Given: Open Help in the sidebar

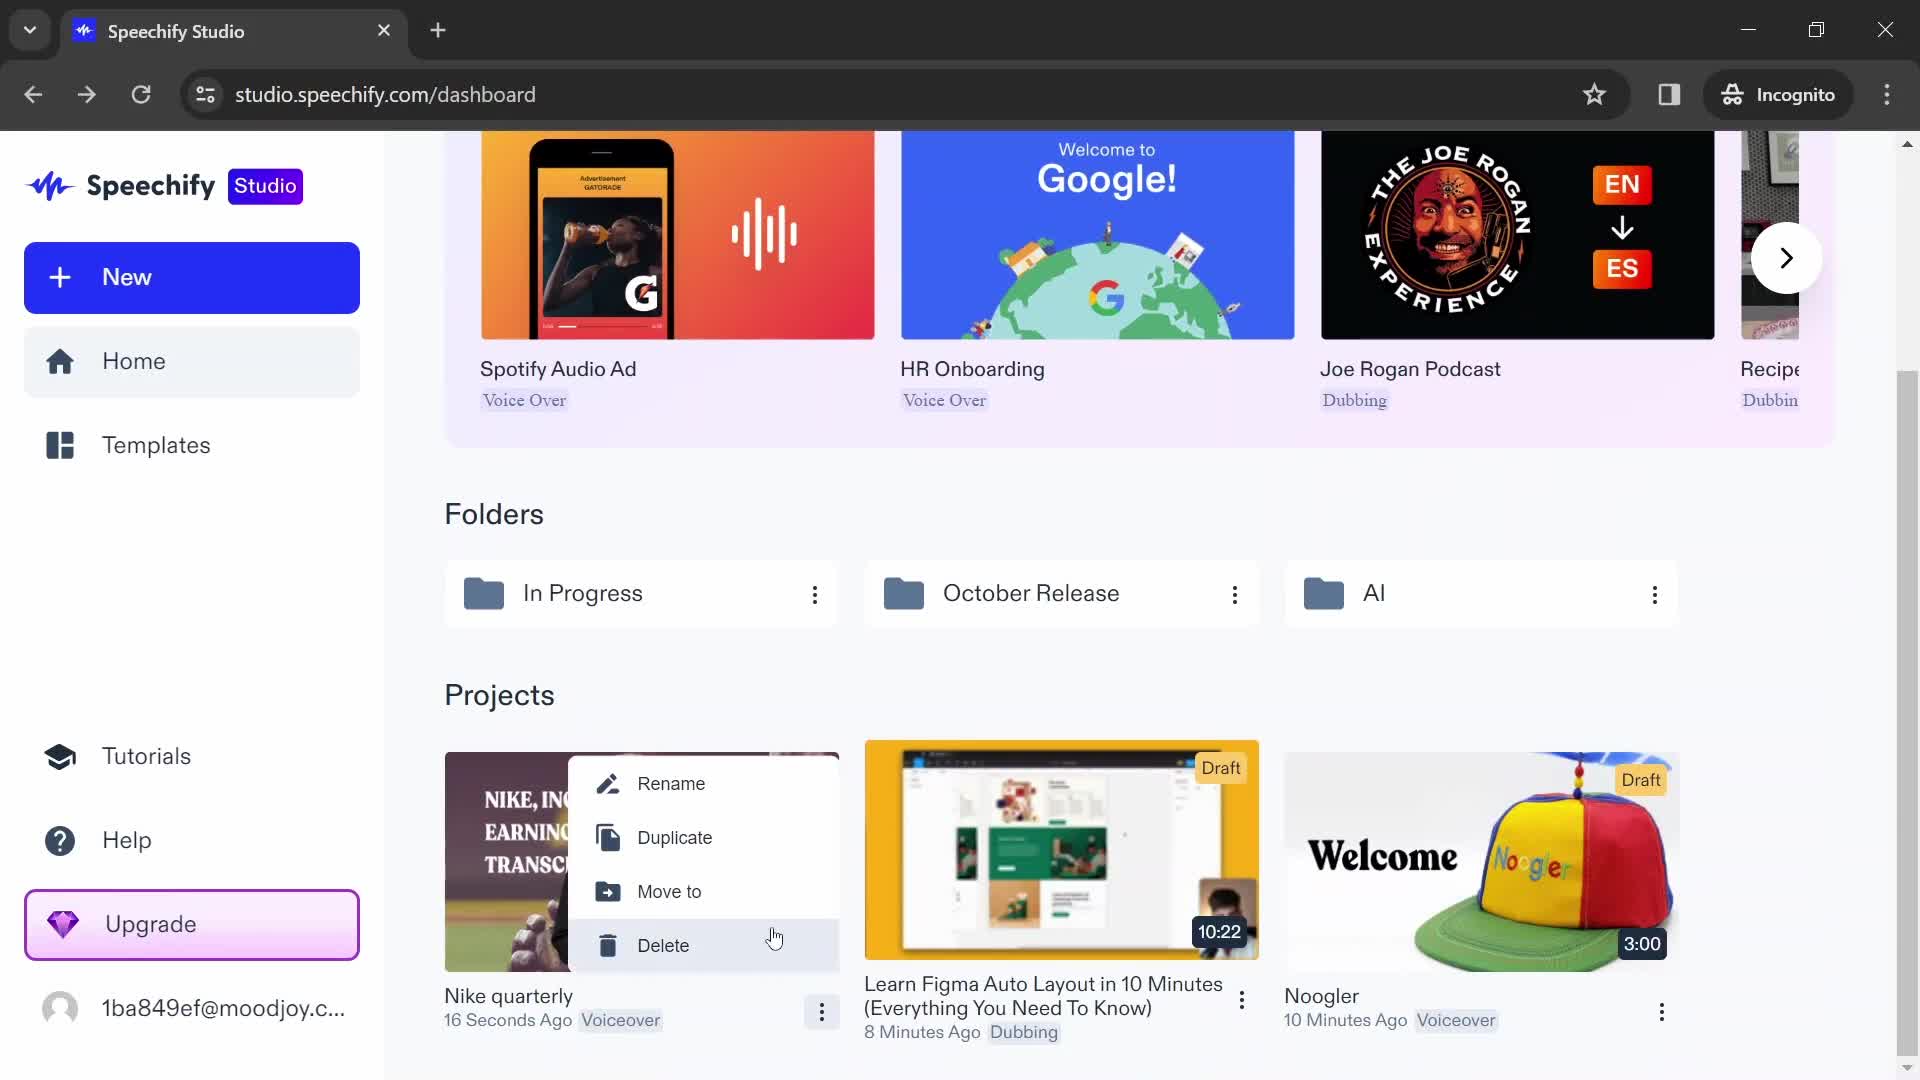Looking at the screenshot, I should point(192,841).
